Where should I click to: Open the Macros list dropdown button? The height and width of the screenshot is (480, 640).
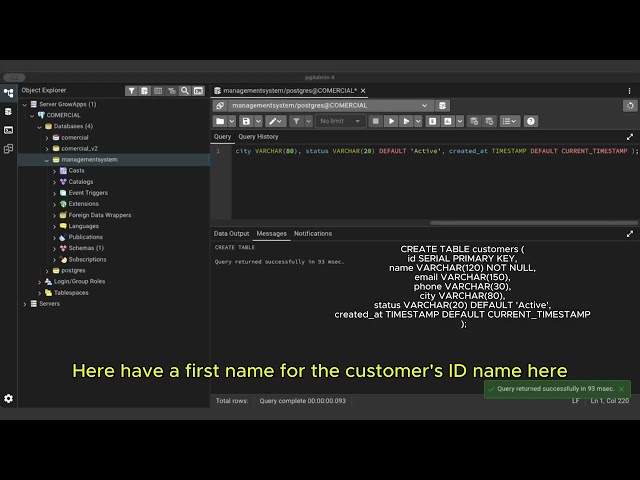coord(509,121)
